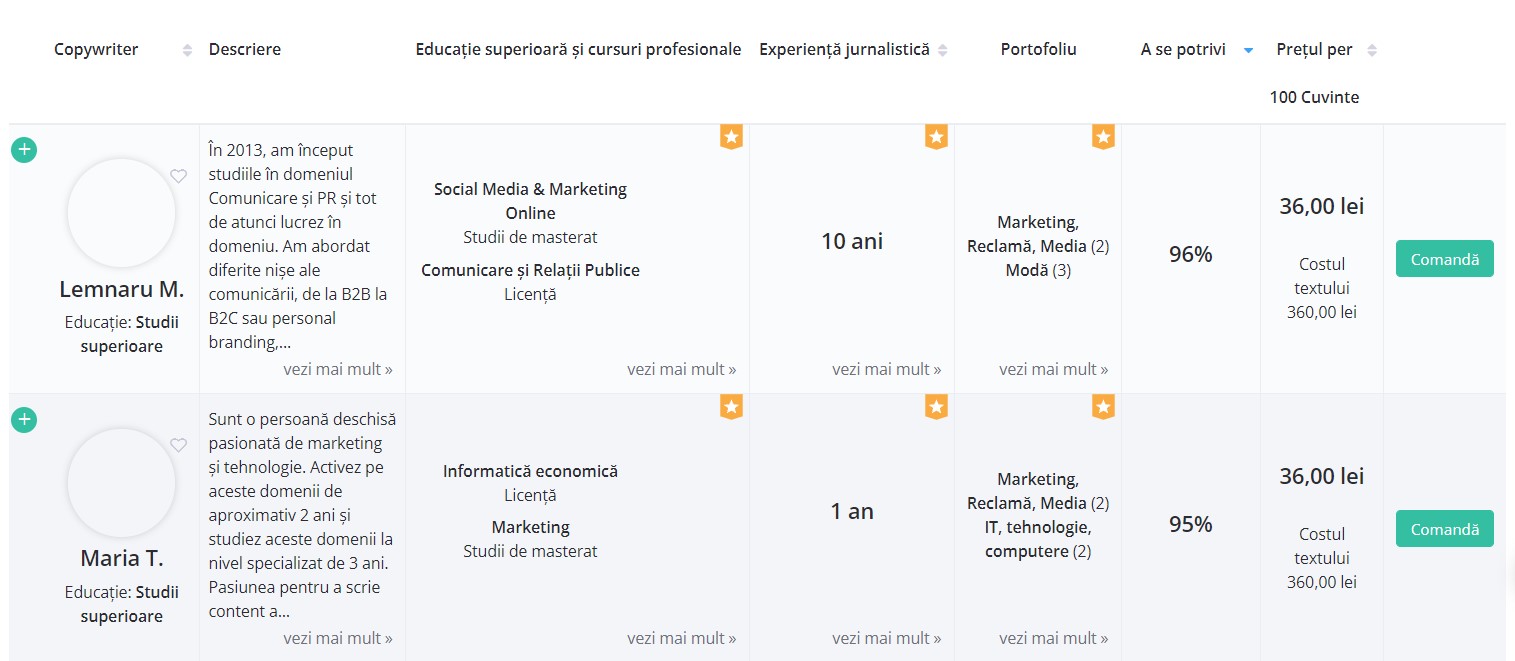Click star badge in Maria's portfolio cell
Viewport: 1515px width, 661px height.
1103,406
